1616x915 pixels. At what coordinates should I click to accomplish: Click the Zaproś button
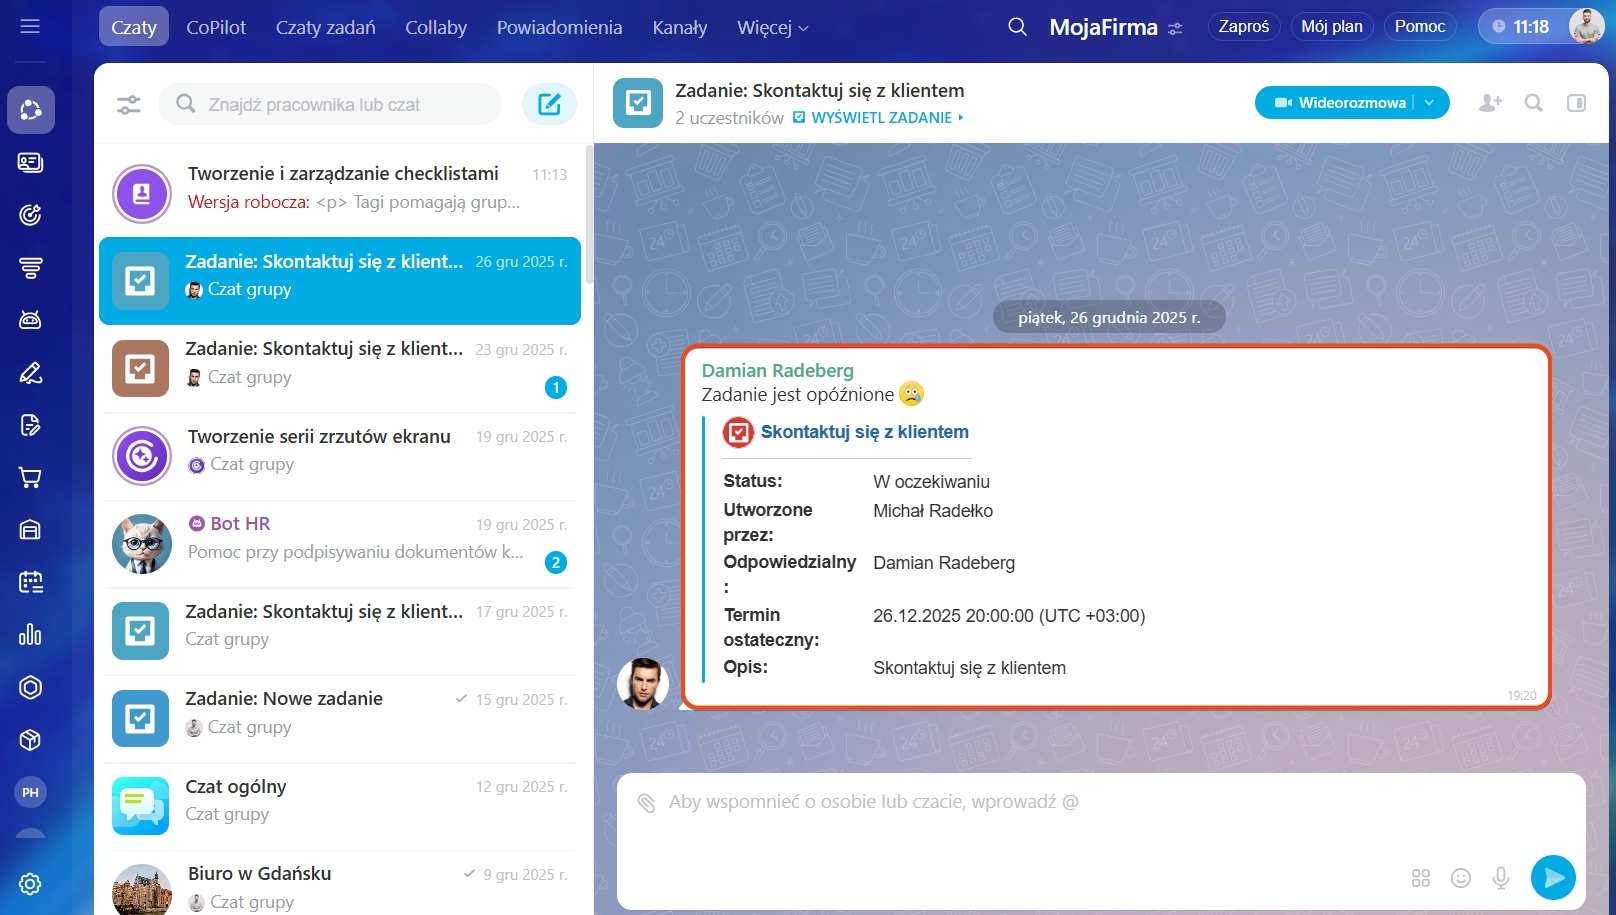1243,26
